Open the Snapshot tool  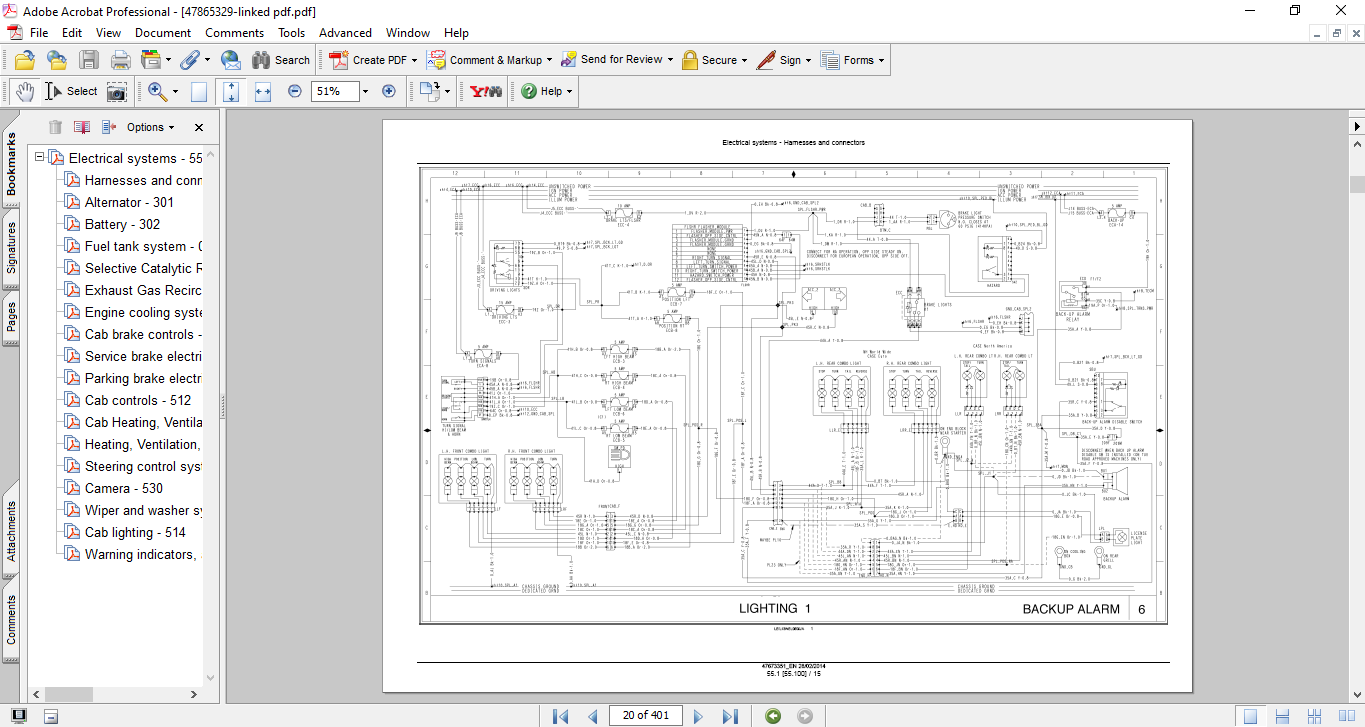click(116, 91)
